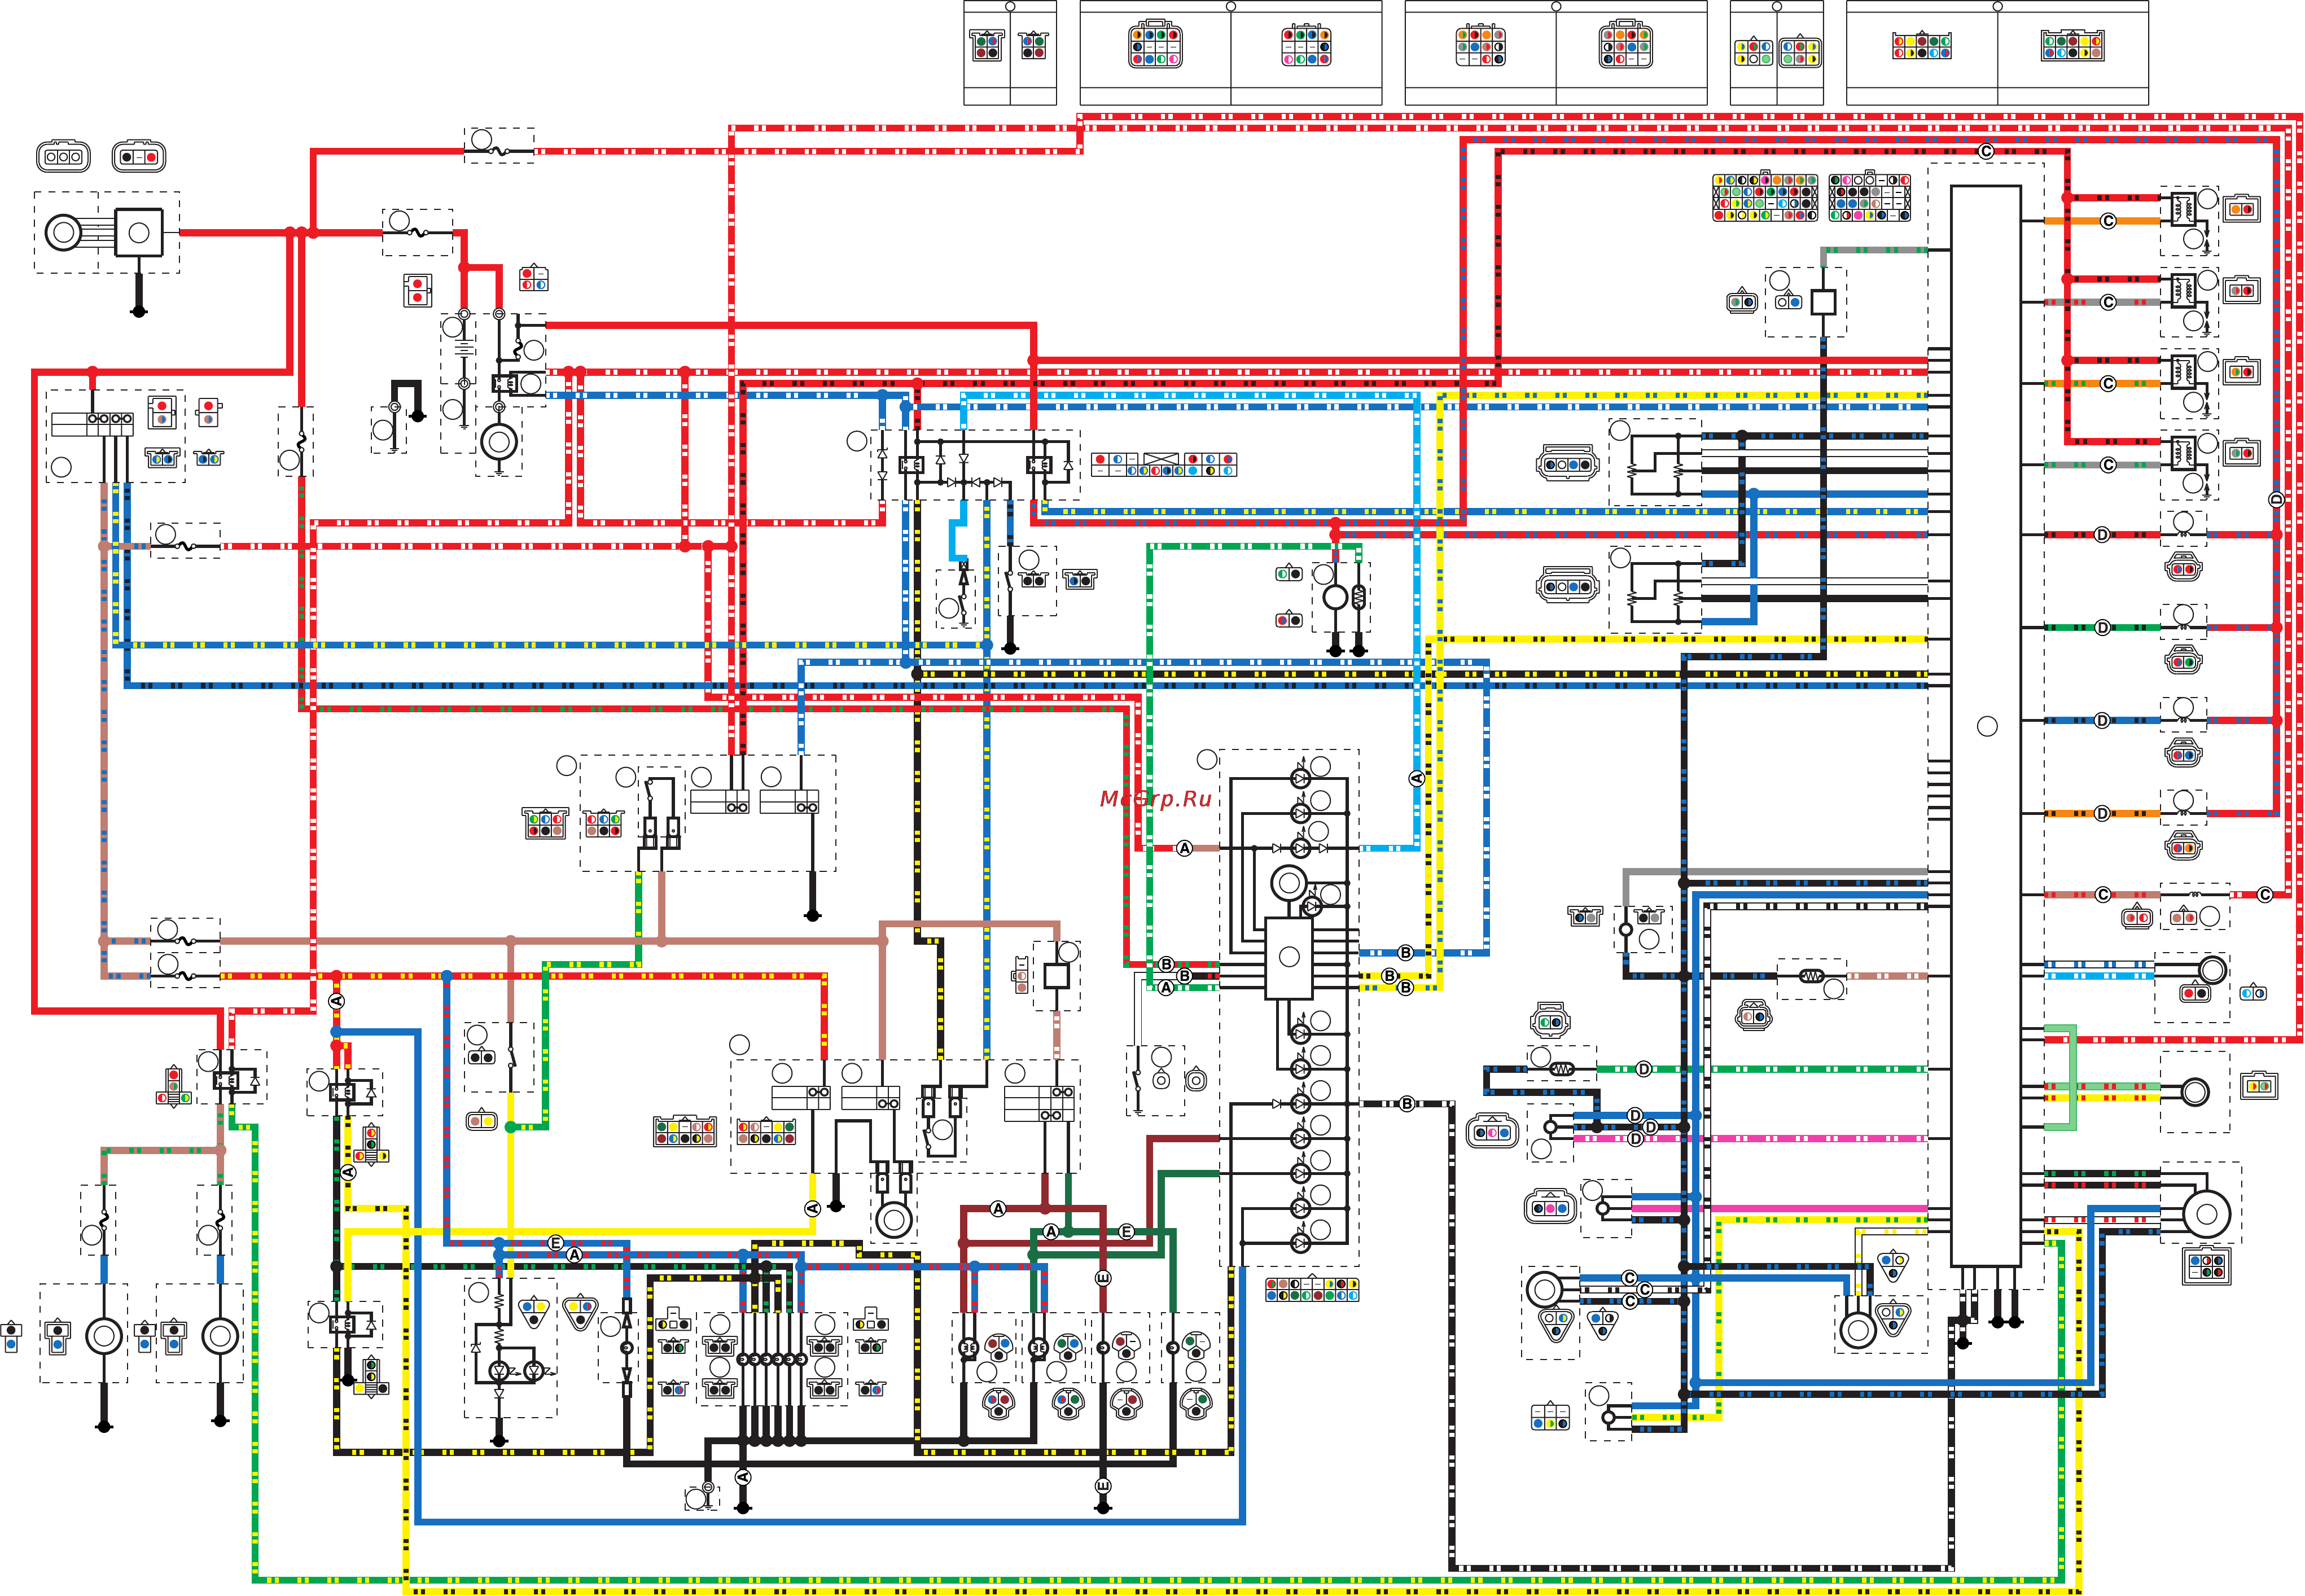
Task: Click the battery cell symbol
Action: 464,348
